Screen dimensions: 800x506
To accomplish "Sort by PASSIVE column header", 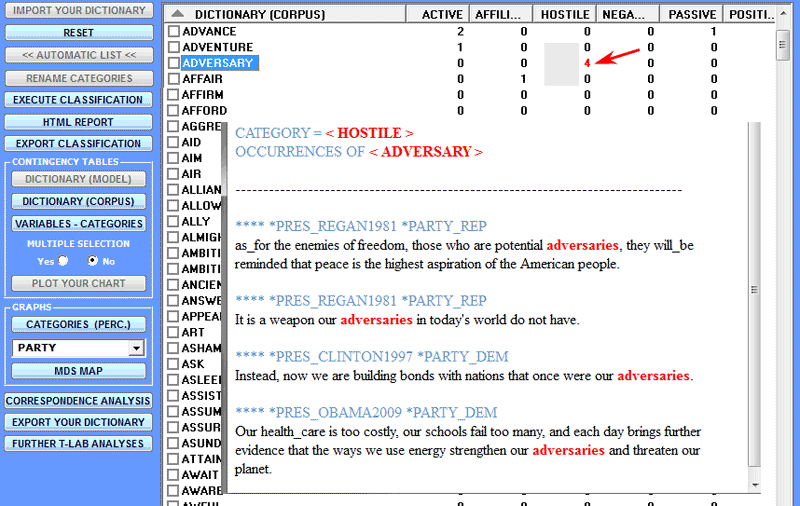I will pos(691,14).
